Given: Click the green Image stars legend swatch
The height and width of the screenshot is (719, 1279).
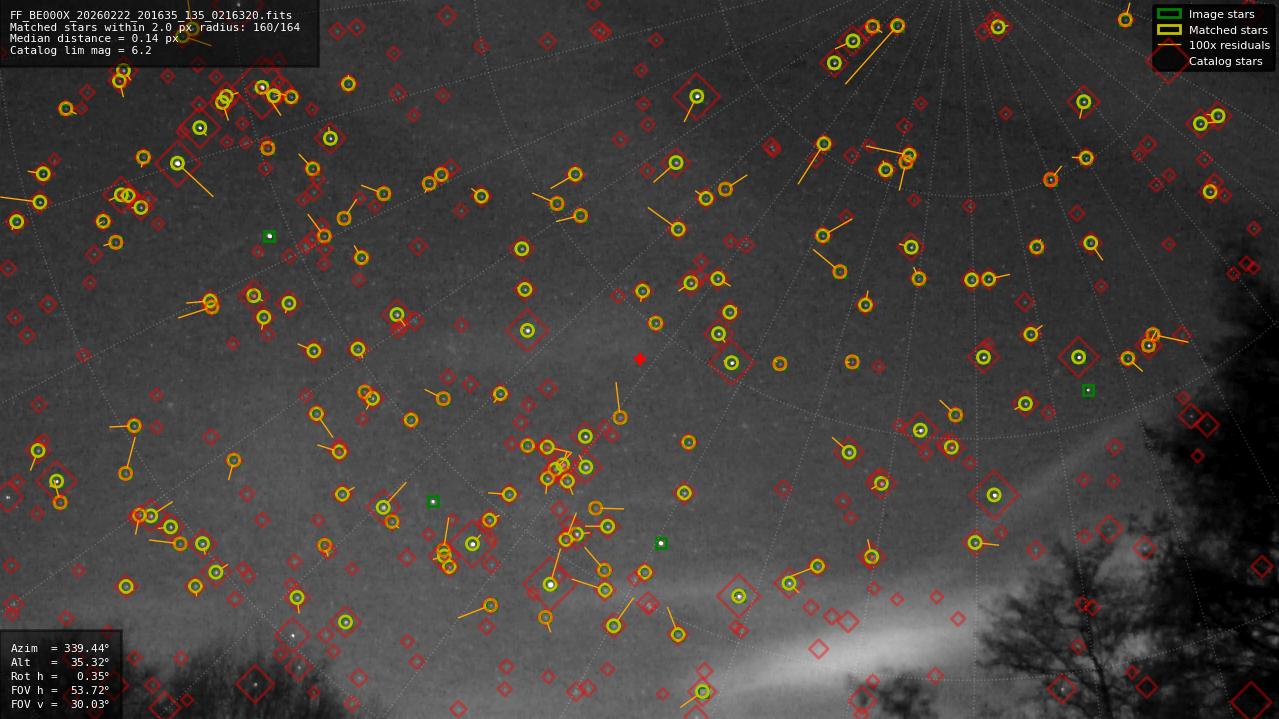Looking at the screenshot, I should (x=1168, y=14).
